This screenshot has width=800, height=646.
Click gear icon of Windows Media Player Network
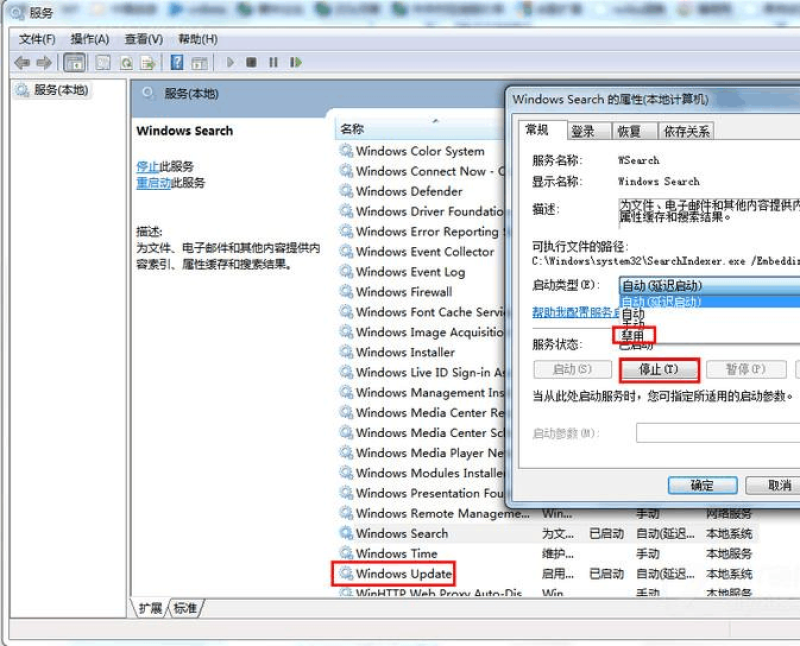[x=346, y=452]
